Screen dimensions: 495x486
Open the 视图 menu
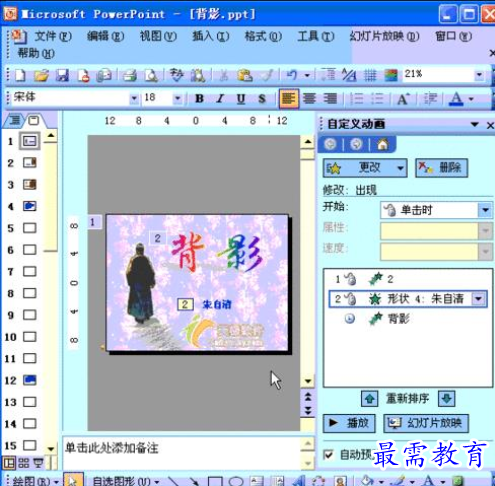[158, 36]
